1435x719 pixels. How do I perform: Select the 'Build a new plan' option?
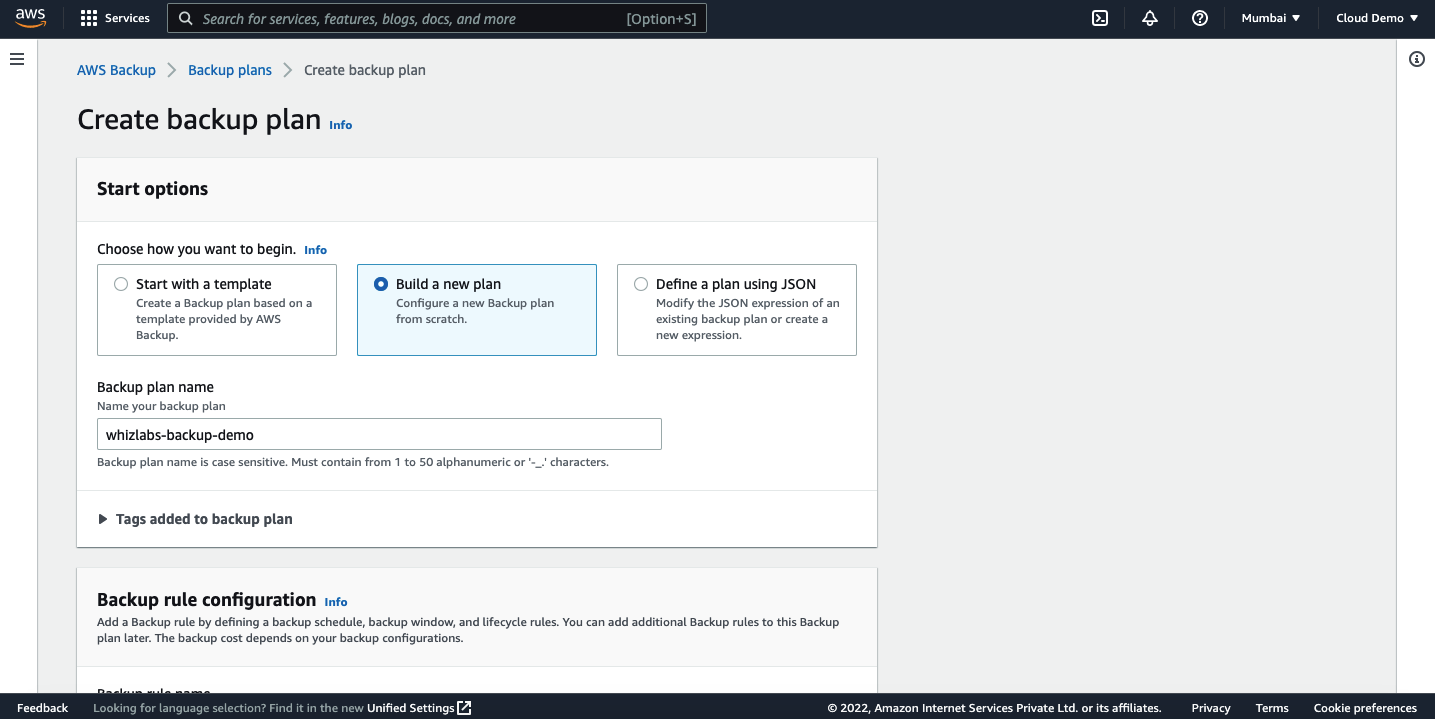[477, 310]
